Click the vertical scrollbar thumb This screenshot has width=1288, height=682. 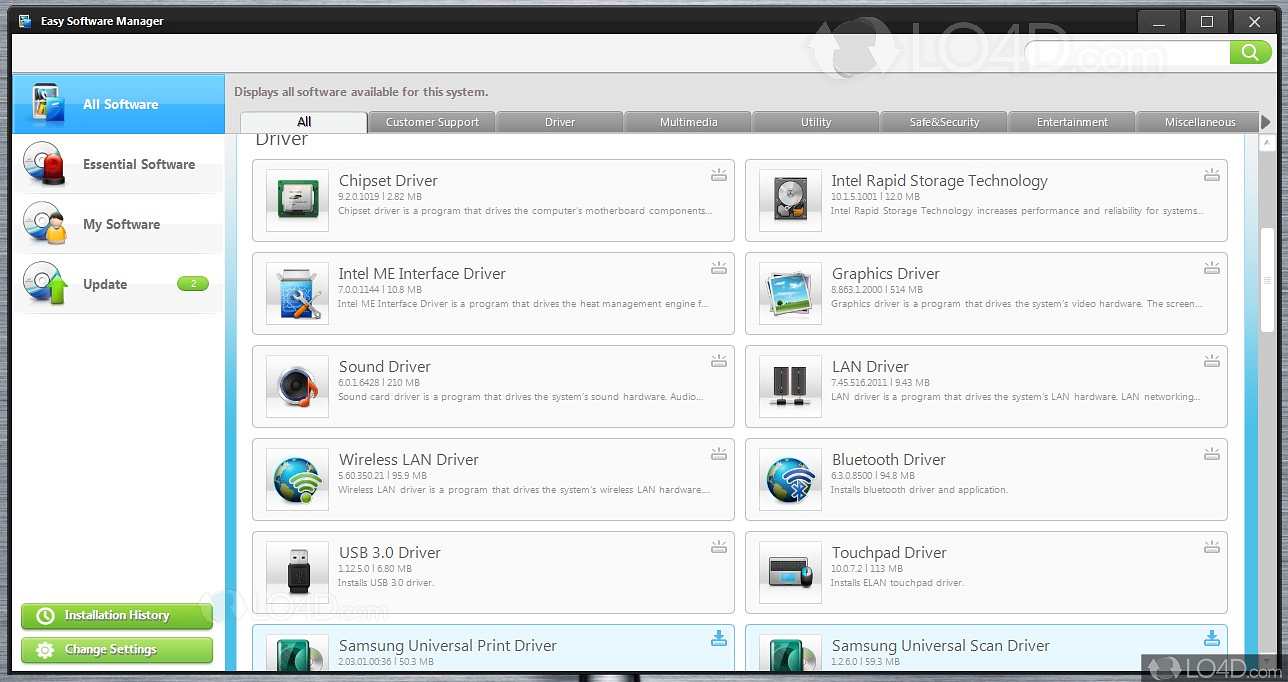tap(1268, 280)
